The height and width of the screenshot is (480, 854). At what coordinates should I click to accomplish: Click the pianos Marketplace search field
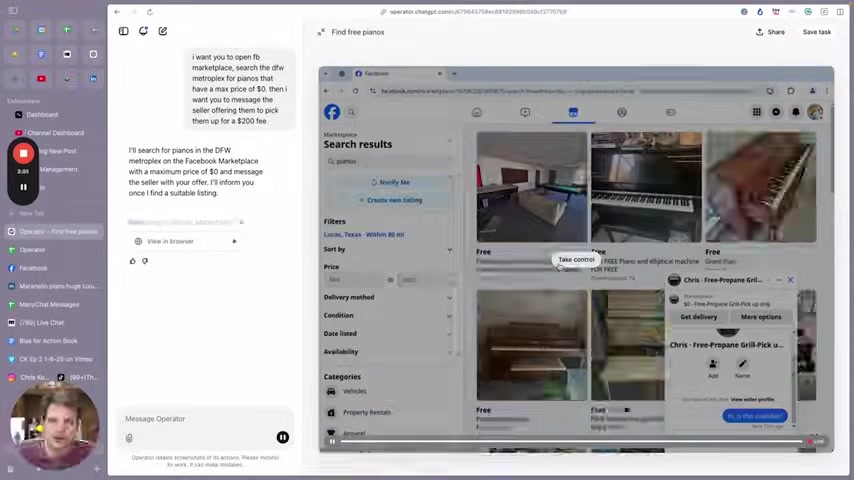(389, 161)
